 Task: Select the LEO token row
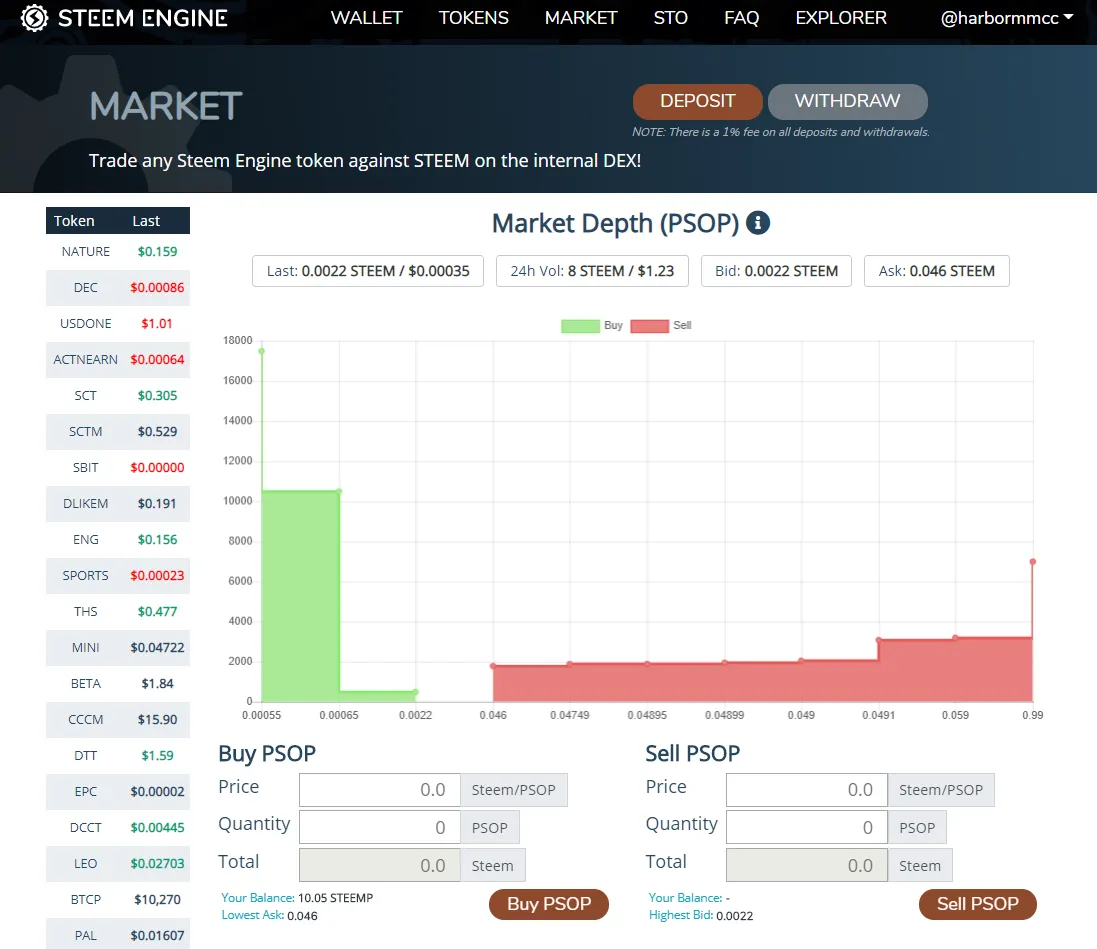[x=118, y=864]
